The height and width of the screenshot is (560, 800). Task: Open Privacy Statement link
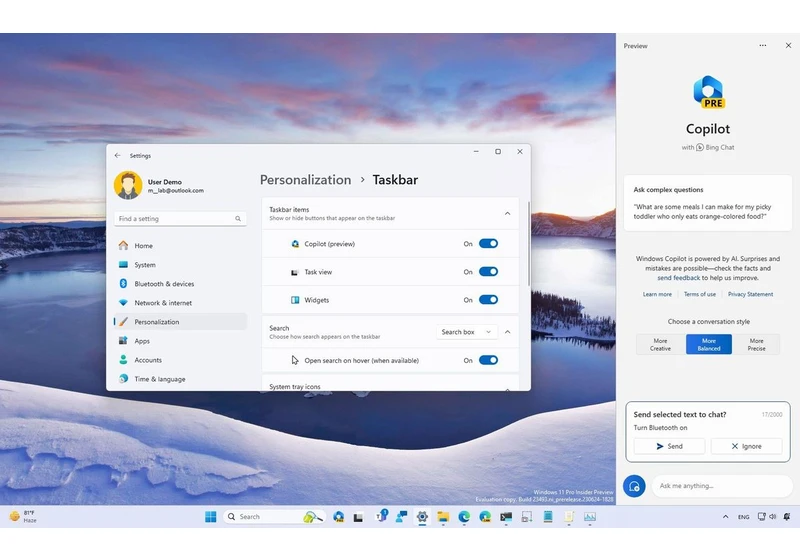pos(750,294)
